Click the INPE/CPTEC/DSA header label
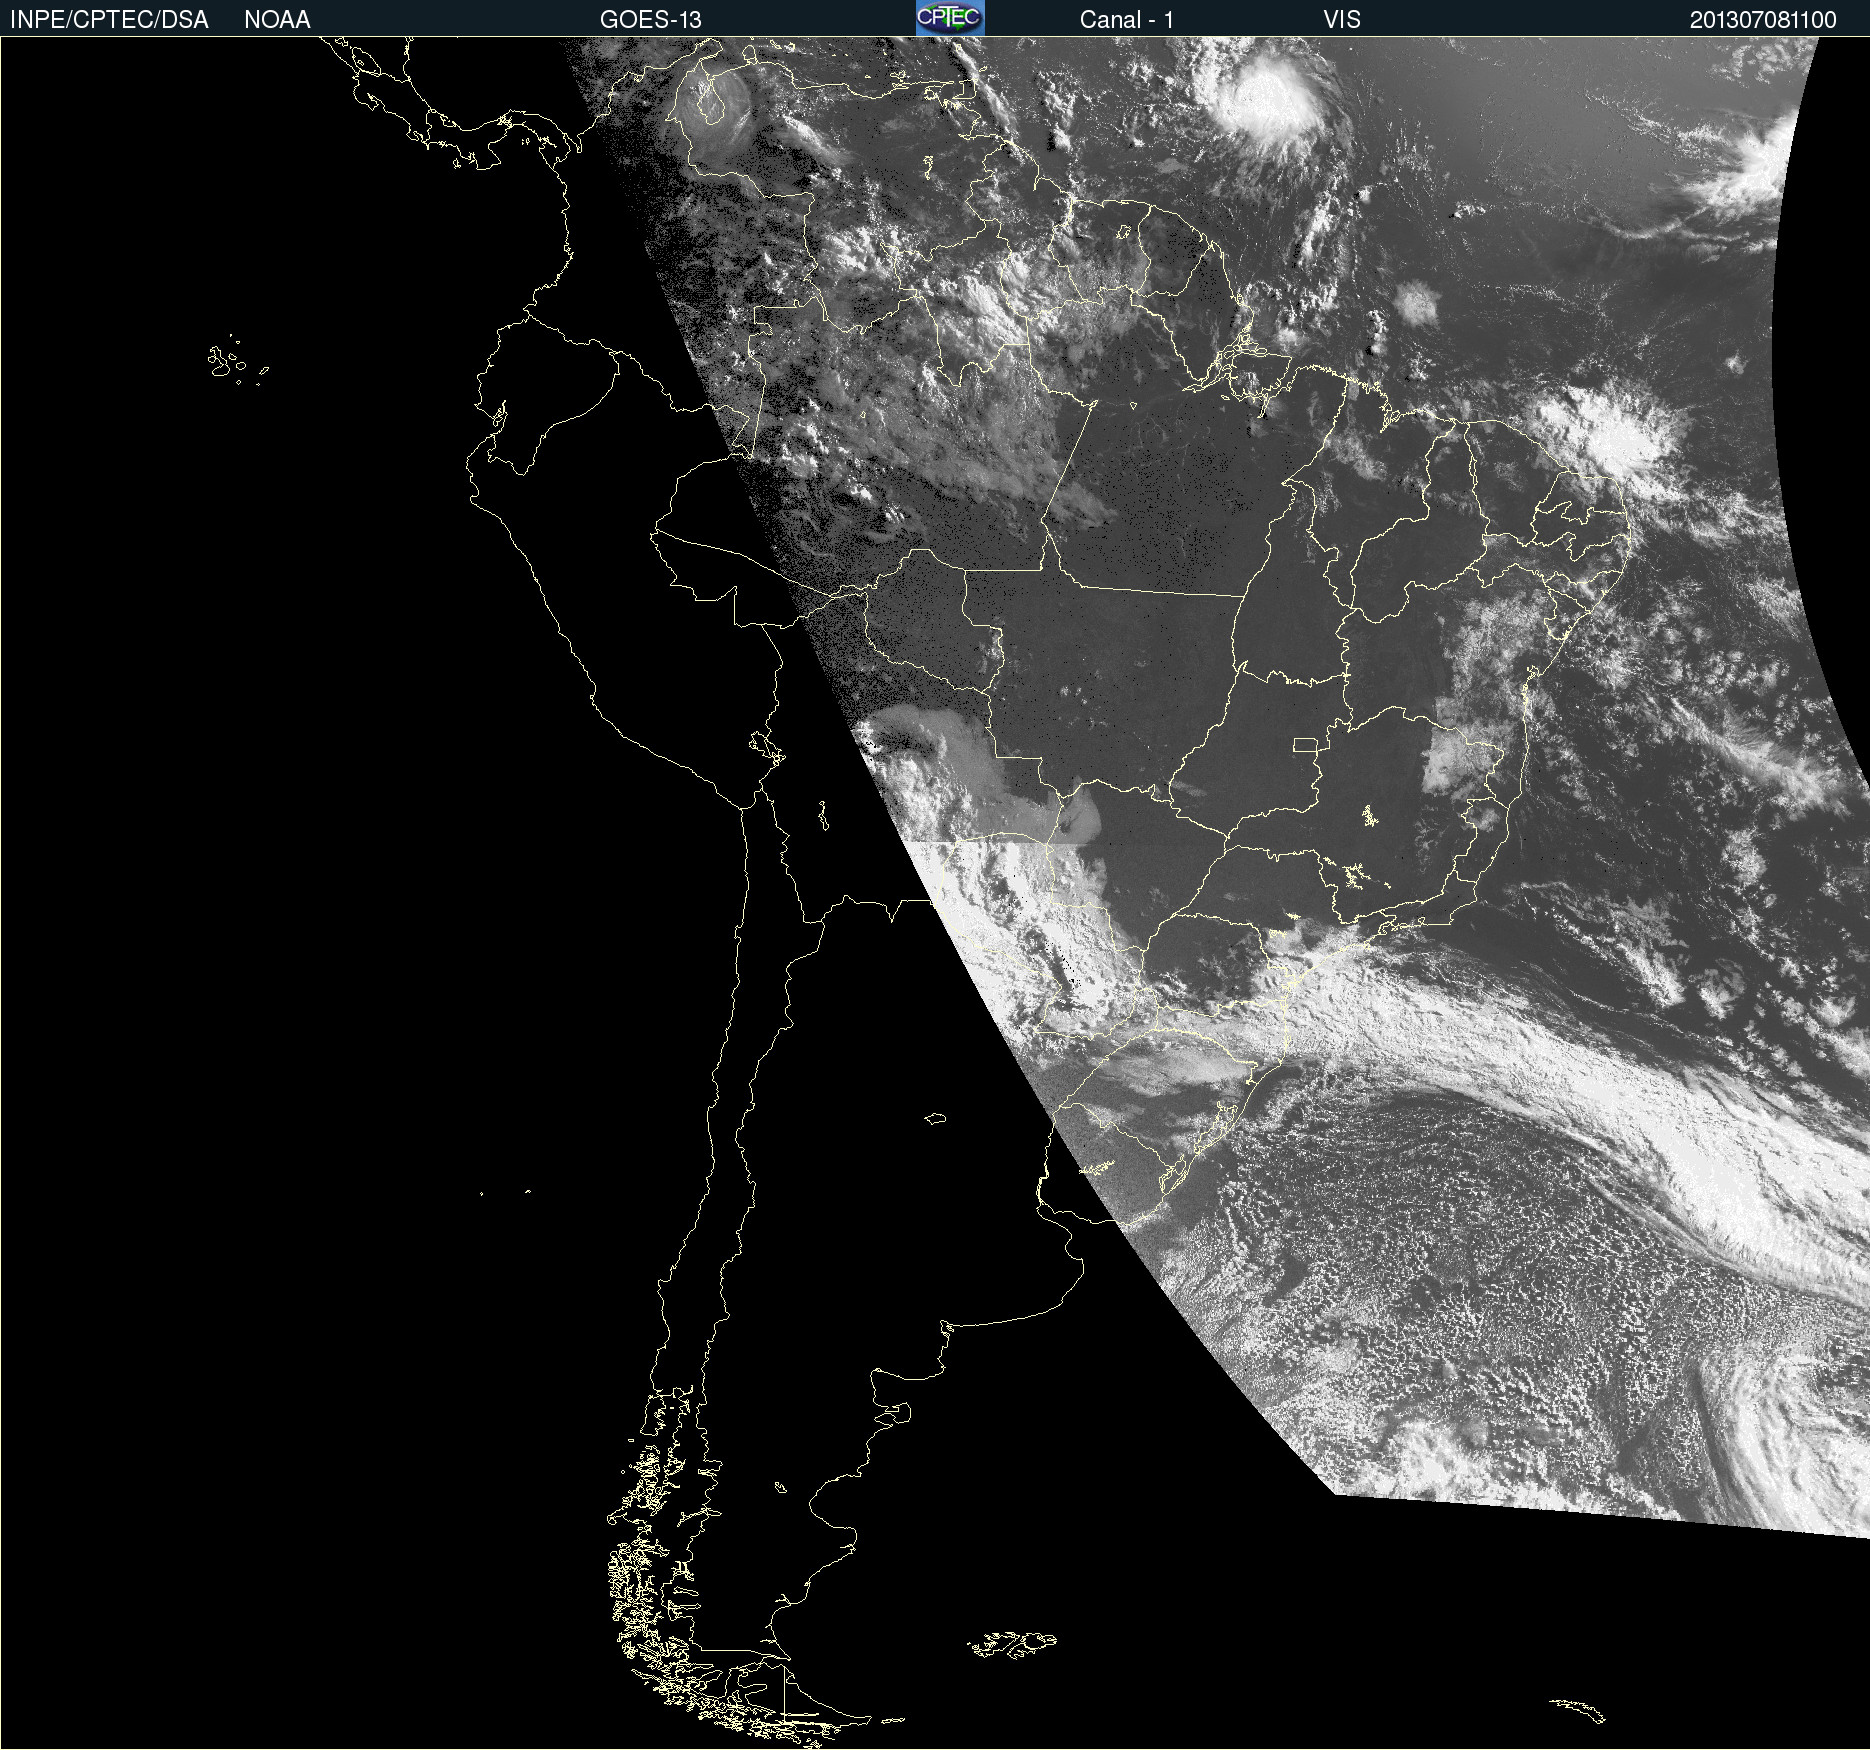1870x1750 pixels. tap(109, 20)
